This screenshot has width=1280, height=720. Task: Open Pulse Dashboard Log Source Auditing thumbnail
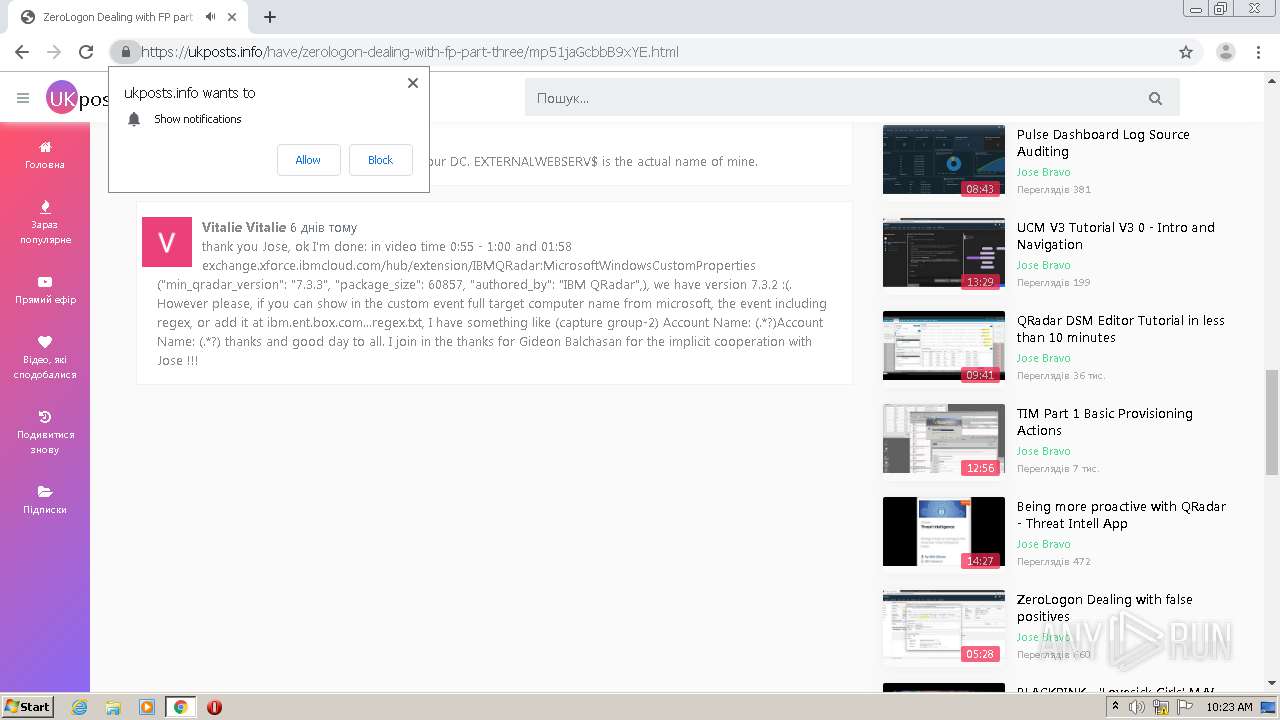(x=944, y=160)
